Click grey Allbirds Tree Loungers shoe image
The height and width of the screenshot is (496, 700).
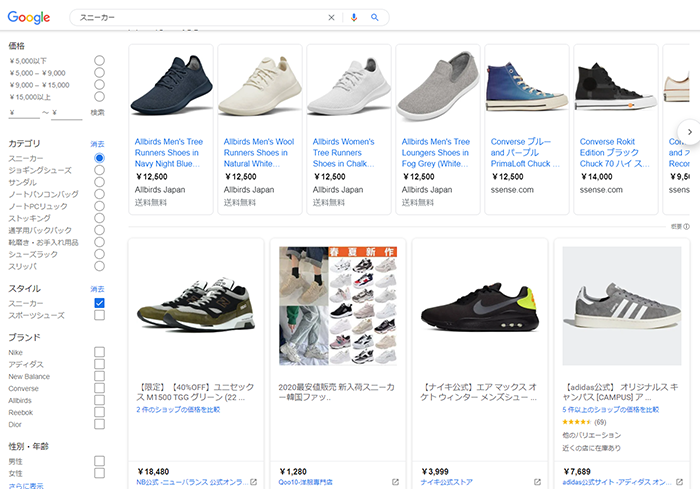438,87
